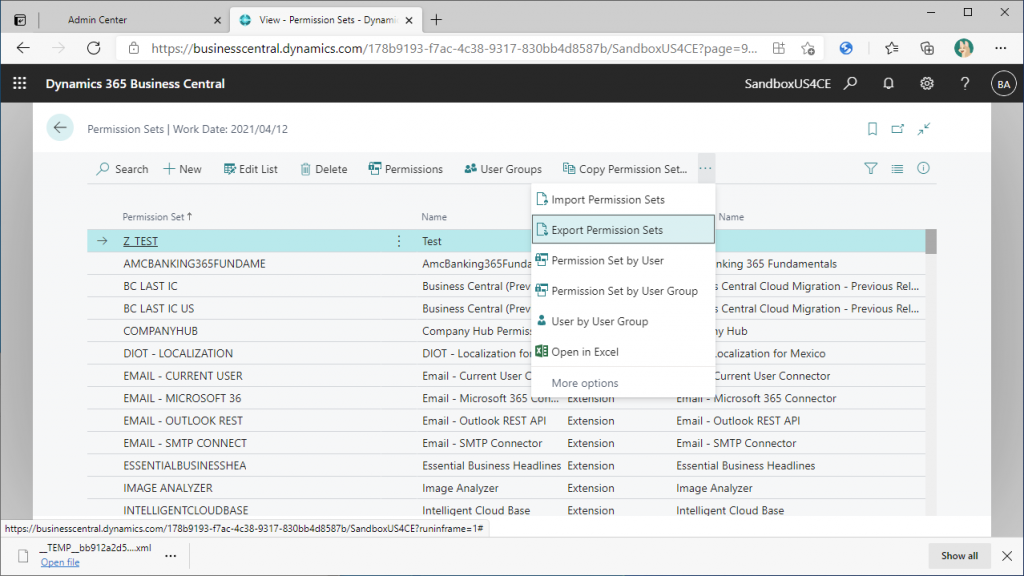Open the browser Collections icon

pos(927,48)
